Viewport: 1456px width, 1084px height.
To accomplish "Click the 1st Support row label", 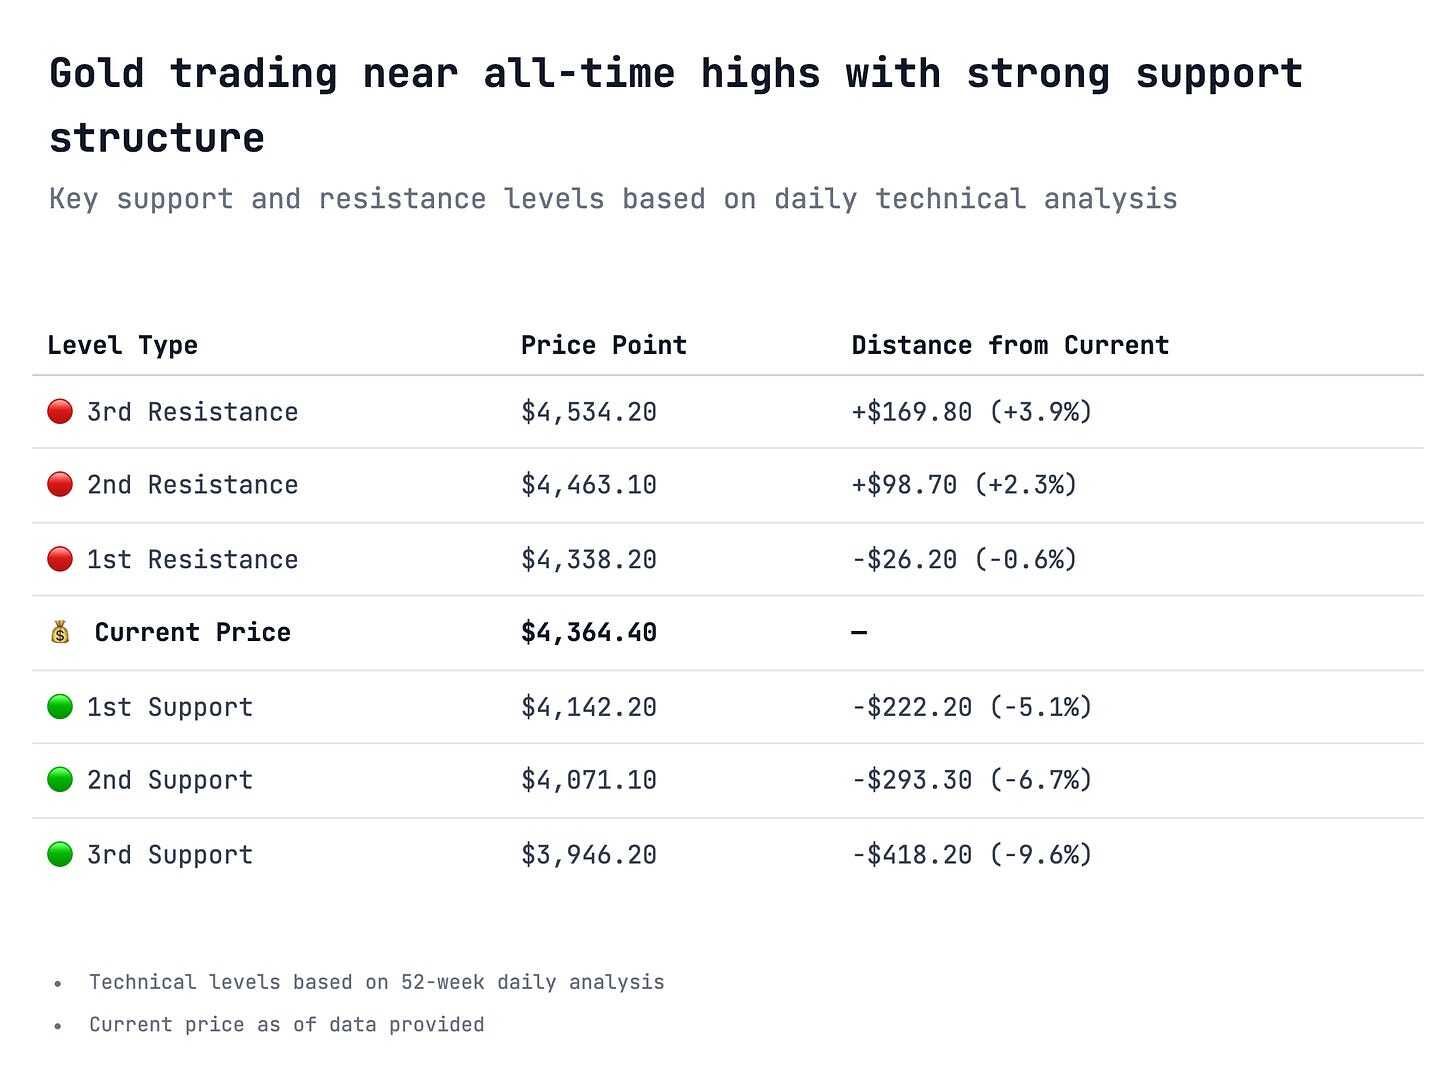I will (x=170, y=707).
